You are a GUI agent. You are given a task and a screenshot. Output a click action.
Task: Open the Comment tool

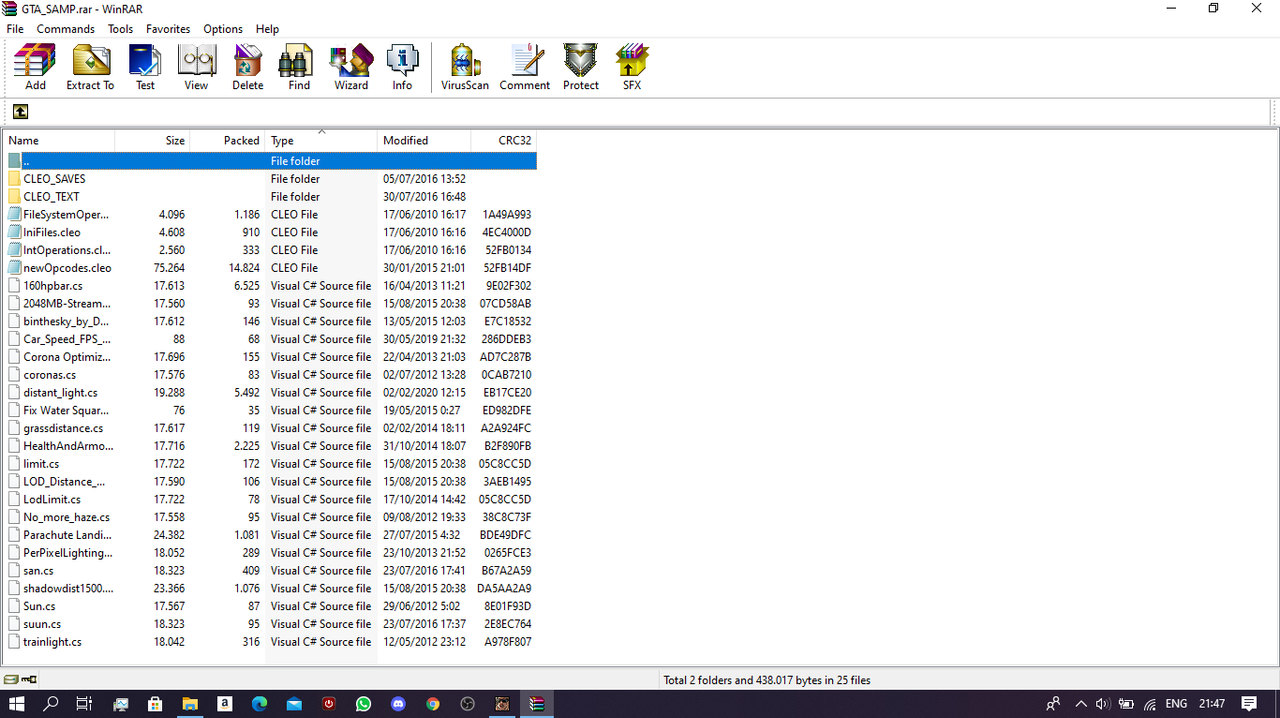point(525,67)
